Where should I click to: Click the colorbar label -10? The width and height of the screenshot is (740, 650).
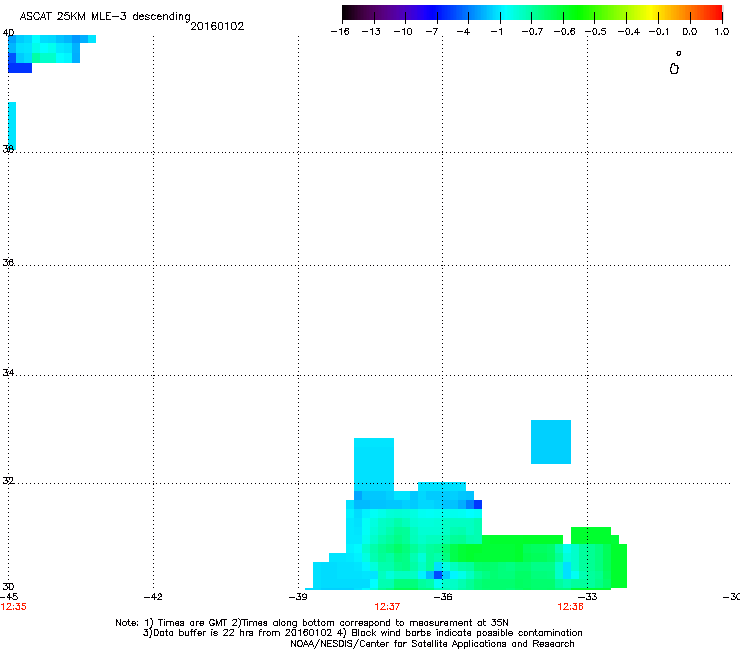coord(403,32)
